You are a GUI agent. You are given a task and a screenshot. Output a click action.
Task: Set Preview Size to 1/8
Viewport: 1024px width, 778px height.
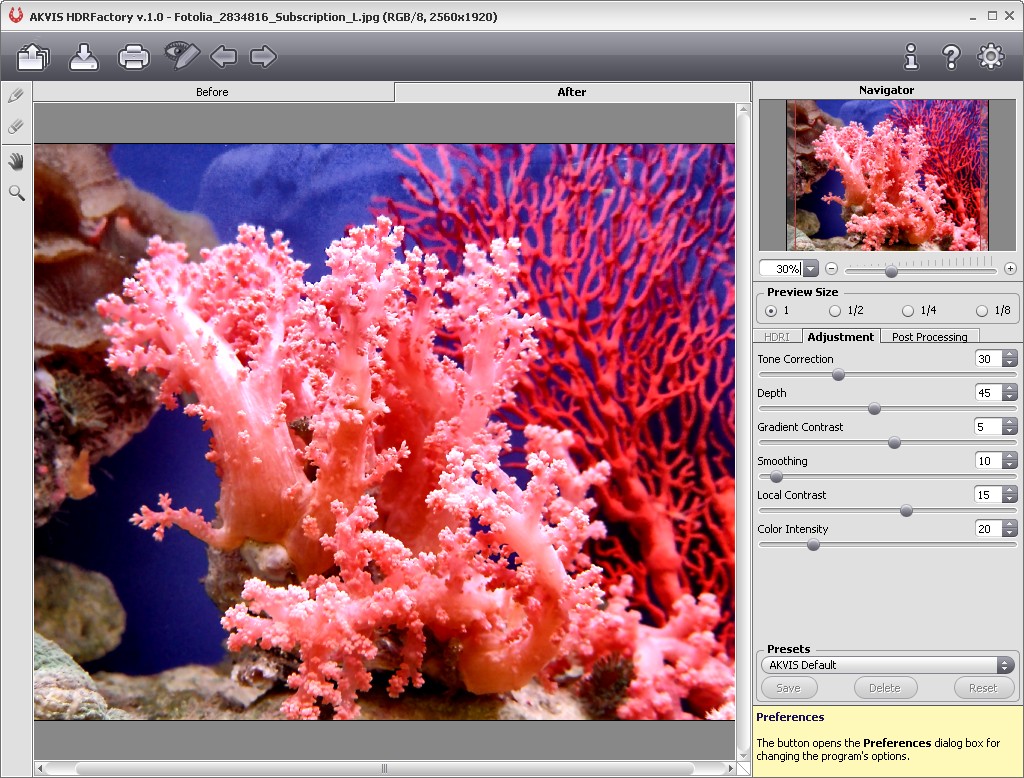(x=982, y=311)
